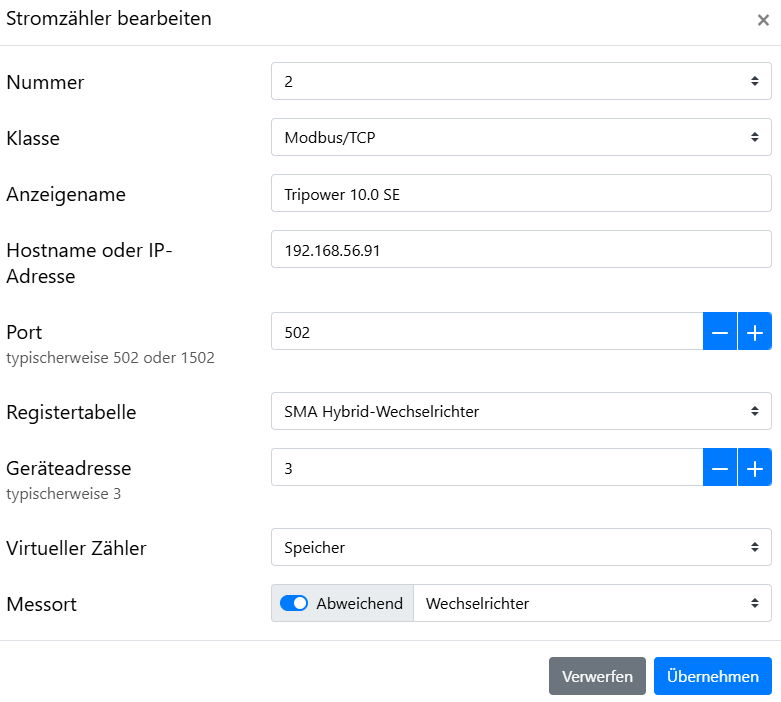Open the Nummer dropdown

click(521, 81)
